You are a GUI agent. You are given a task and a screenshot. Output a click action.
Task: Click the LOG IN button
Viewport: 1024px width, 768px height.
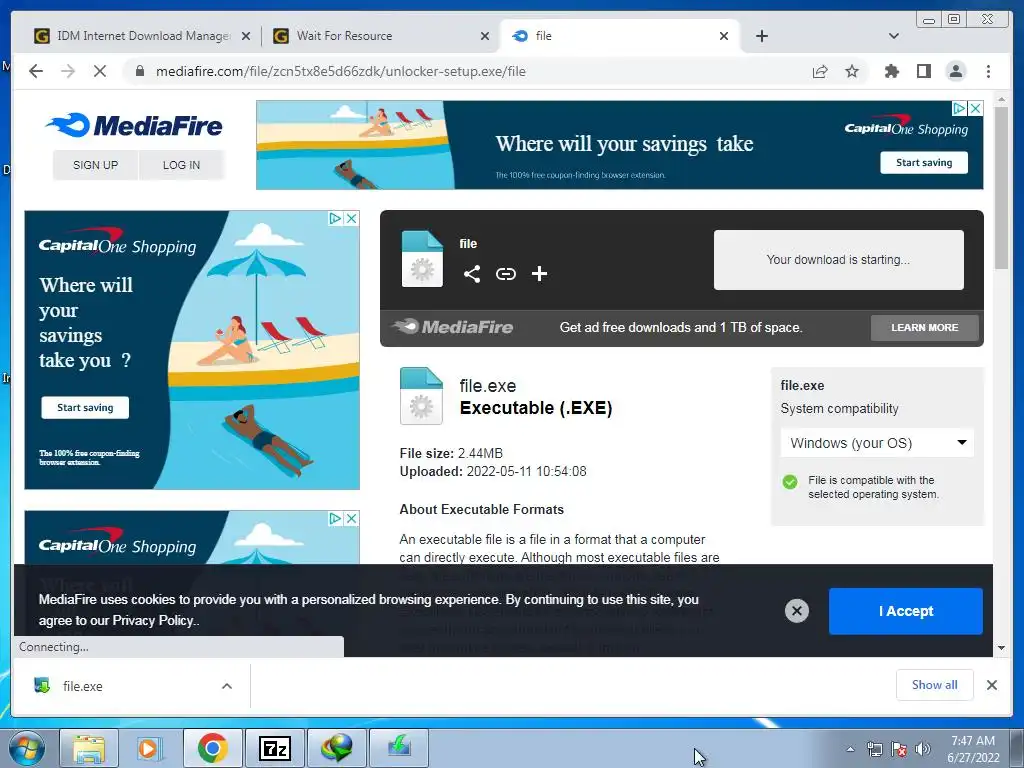[x=182, y=165]
